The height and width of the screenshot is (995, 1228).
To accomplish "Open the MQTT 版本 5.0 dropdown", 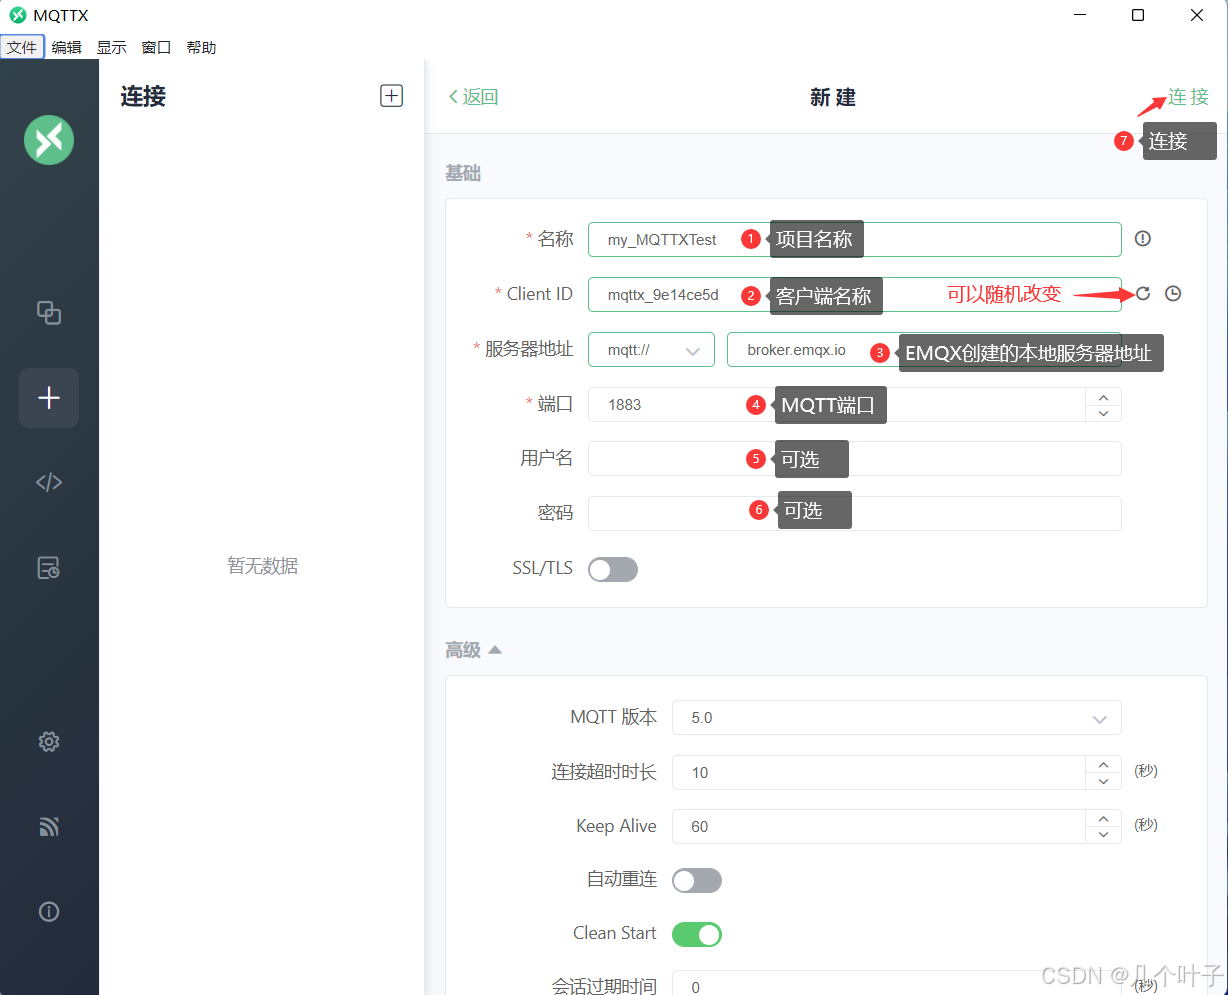I will click(897, 718).
